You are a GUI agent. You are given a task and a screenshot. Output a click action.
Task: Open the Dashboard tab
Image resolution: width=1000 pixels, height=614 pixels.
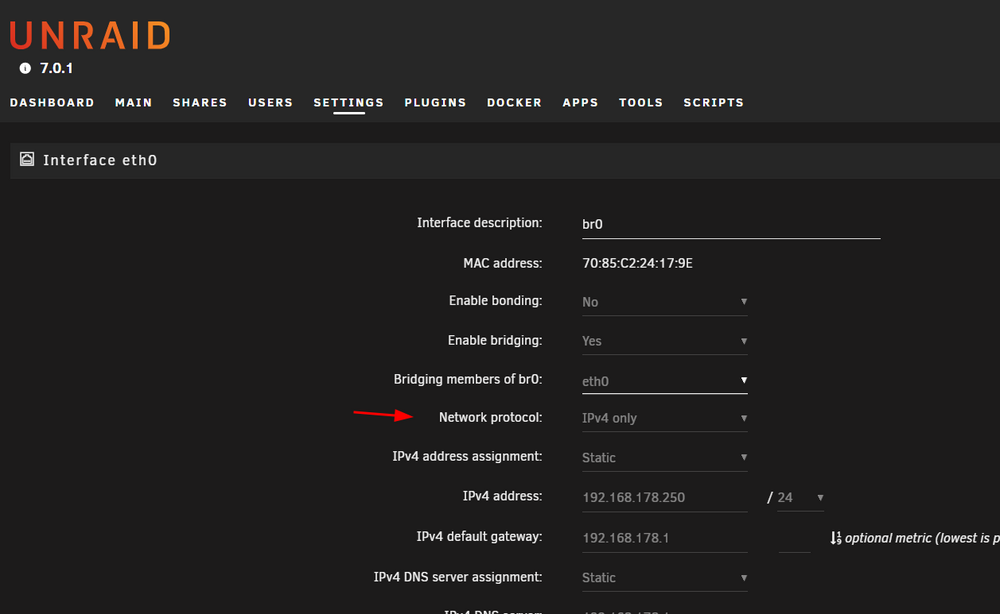[x=52, y=103]
